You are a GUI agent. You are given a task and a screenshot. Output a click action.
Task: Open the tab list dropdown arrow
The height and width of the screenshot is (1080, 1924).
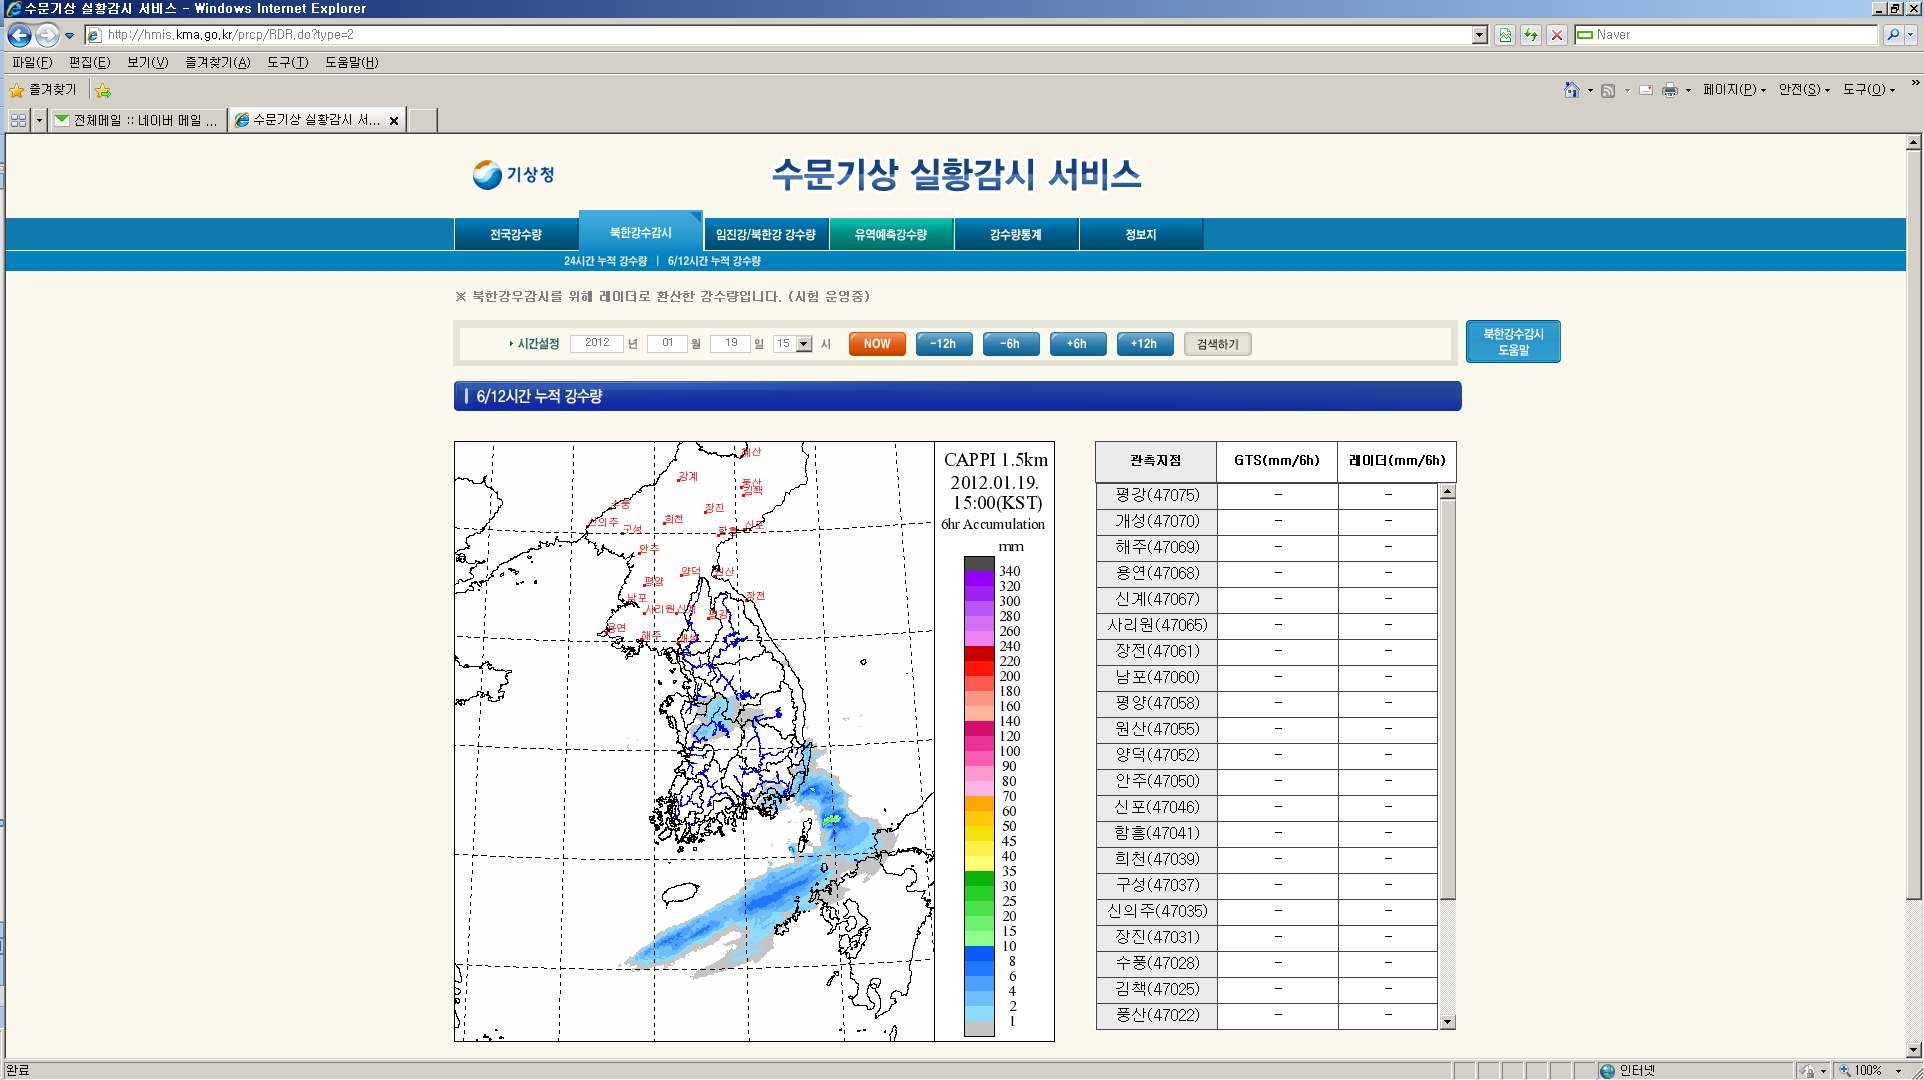39,120
